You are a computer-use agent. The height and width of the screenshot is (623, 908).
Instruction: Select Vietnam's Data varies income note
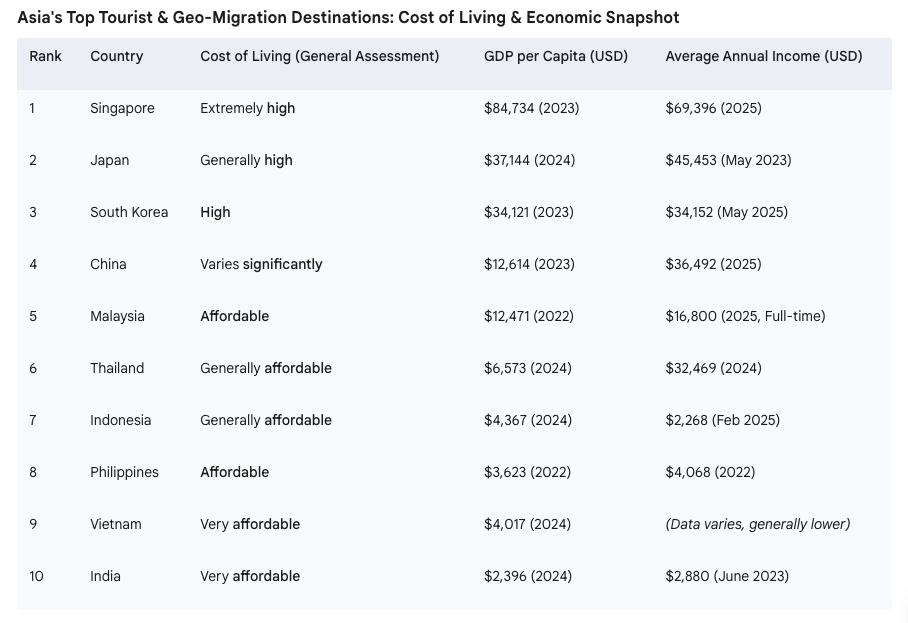757,524
